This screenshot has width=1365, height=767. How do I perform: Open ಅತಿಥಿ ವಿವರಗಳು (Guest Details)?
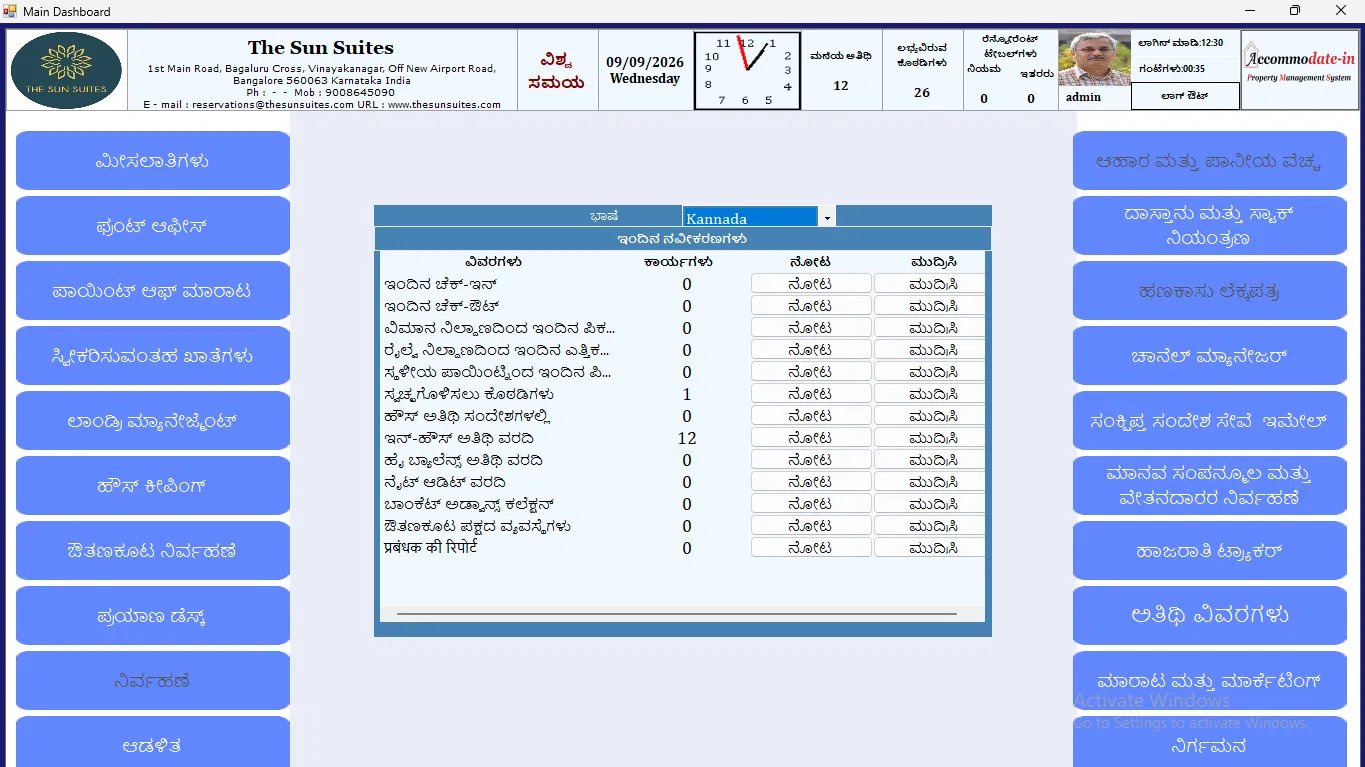coord(1210,616)
